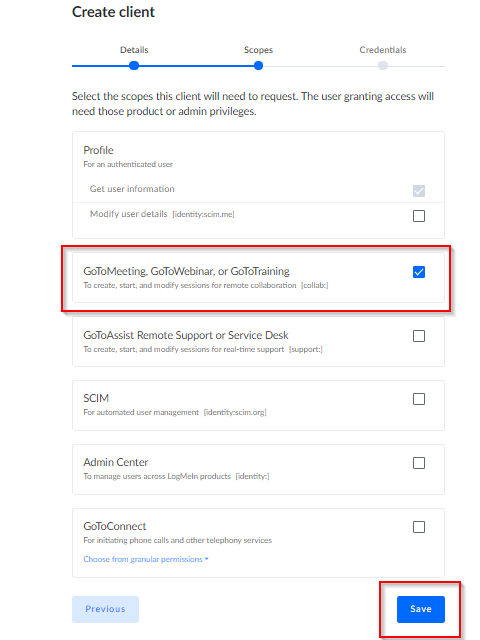
Task: Click the SCIM scope card heading
Action: point(96,398)
